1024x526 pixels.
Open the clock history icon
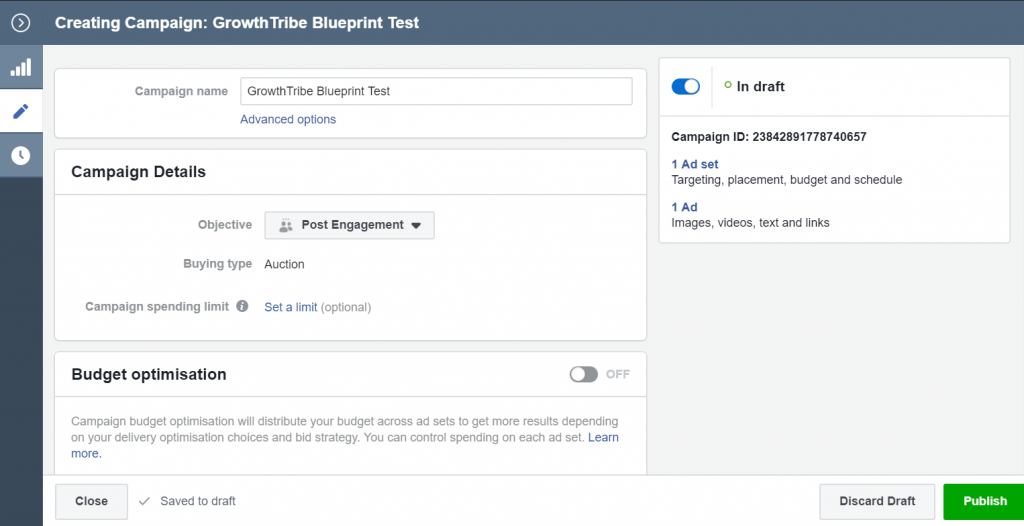point(21,156)
